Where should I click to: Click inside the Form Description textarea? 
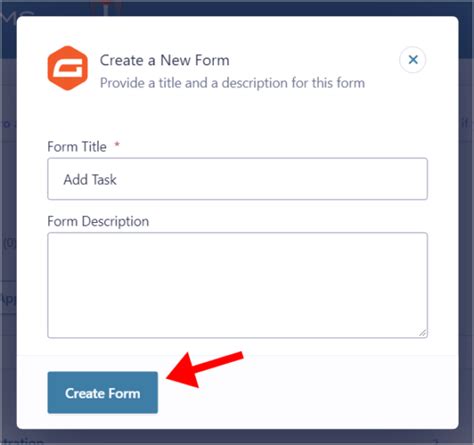pyautogui.click(x=237, y=285)
